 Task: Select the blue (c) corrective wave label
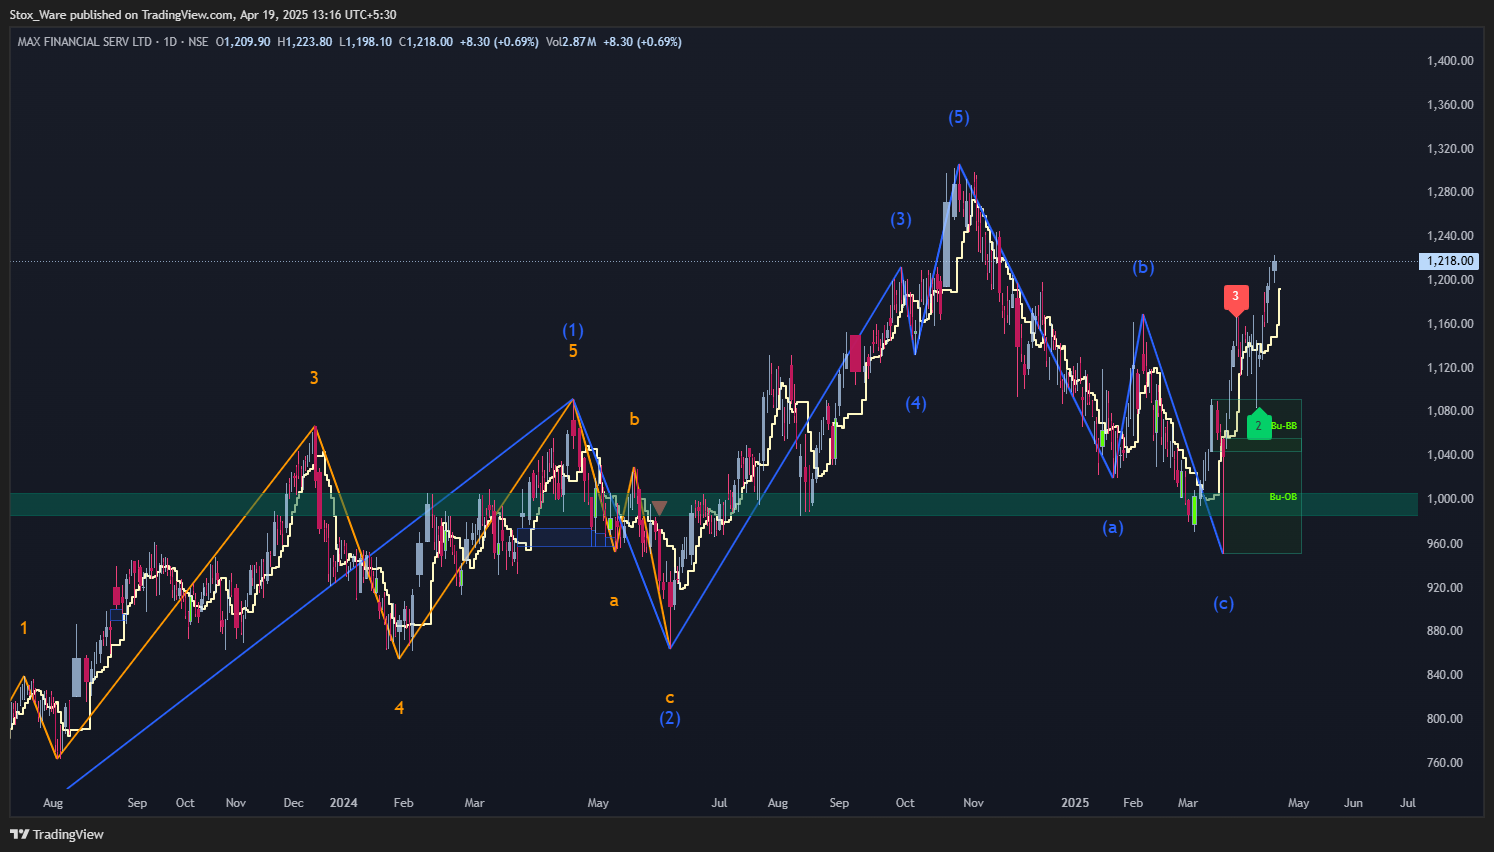pyautogui.click(x=1224, y=603)
